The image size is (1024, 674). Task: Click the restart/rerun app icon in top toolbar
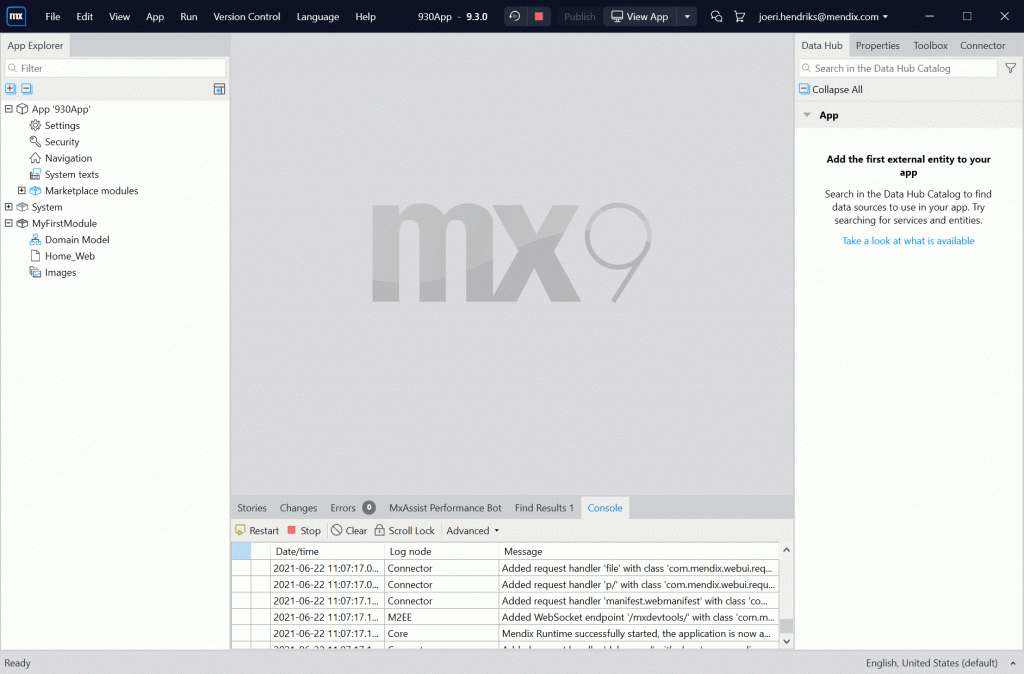coord(515,16)
